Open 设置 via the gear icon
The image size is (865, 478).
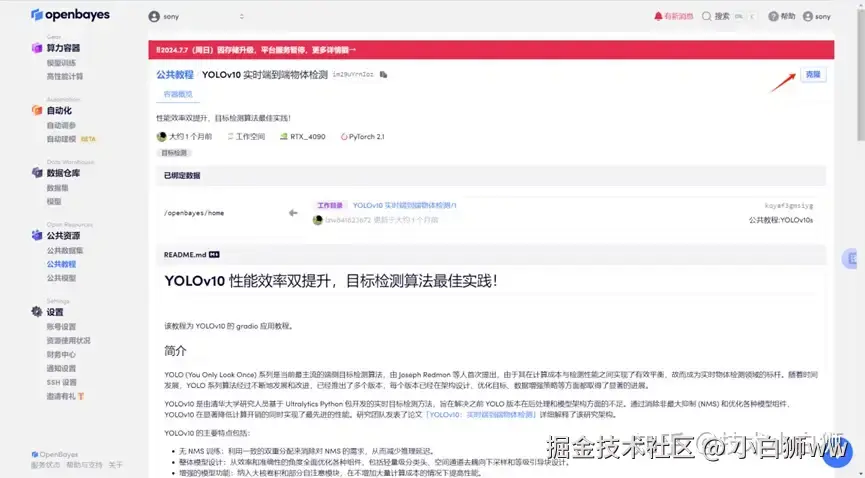click(x=37, y=312)
